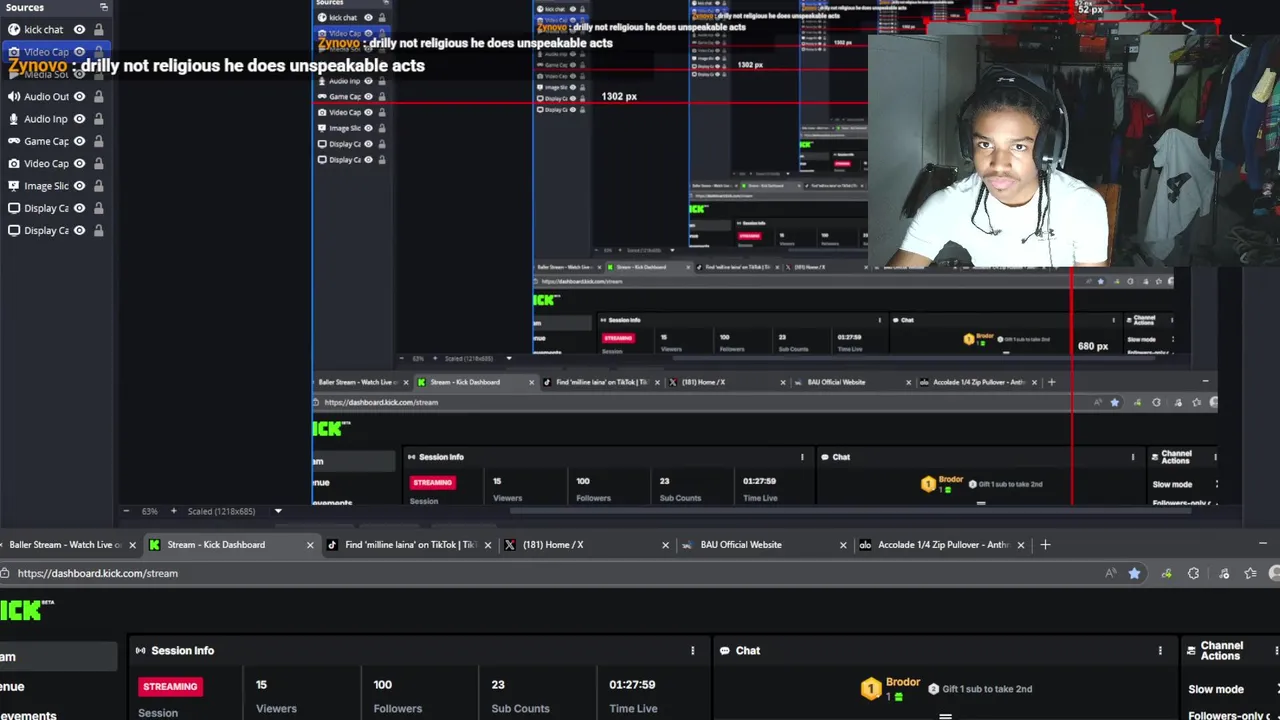1280x720 pixels.
Task: Toggle the eye icon of the highlighted Video Cap source
Action: click(x=79, y=52)
